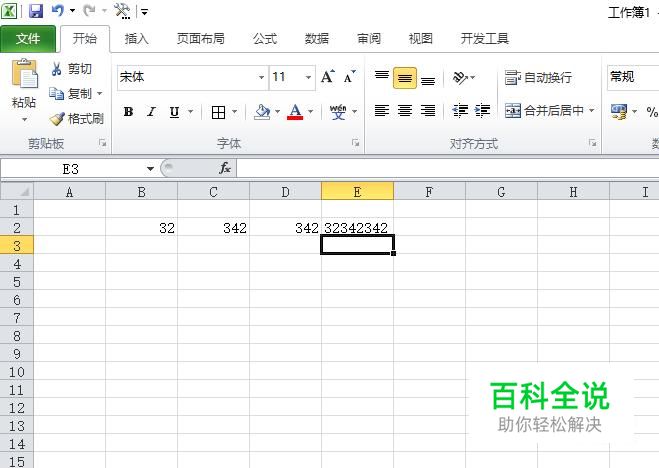Open the Paste clipboard icon

pos(24,74)
